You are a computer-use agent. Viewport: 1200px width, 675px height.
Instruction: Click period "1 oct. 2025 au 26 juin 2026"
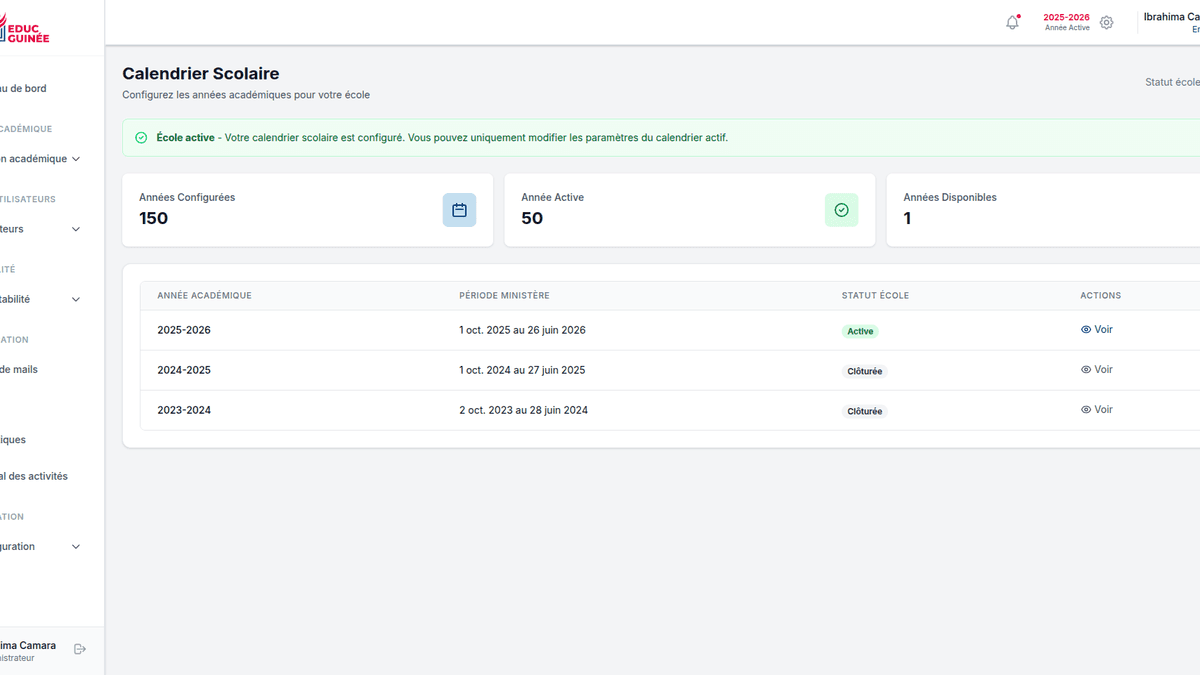click(x=522, y=330)
